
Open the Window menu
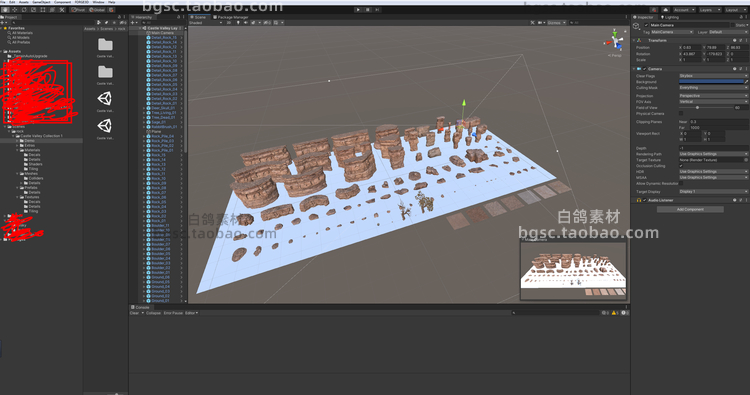(x=98, y=2)
